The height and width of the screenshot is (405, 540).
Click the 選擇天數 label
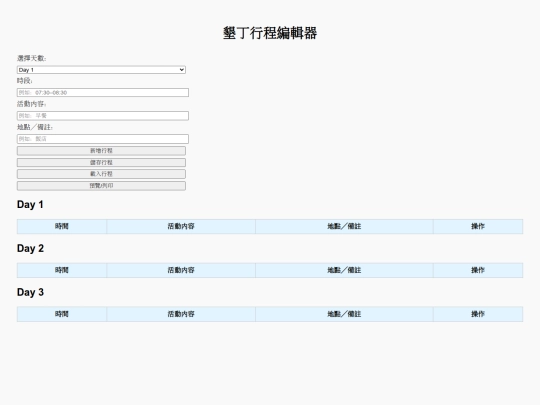click(x=31, y=58)
